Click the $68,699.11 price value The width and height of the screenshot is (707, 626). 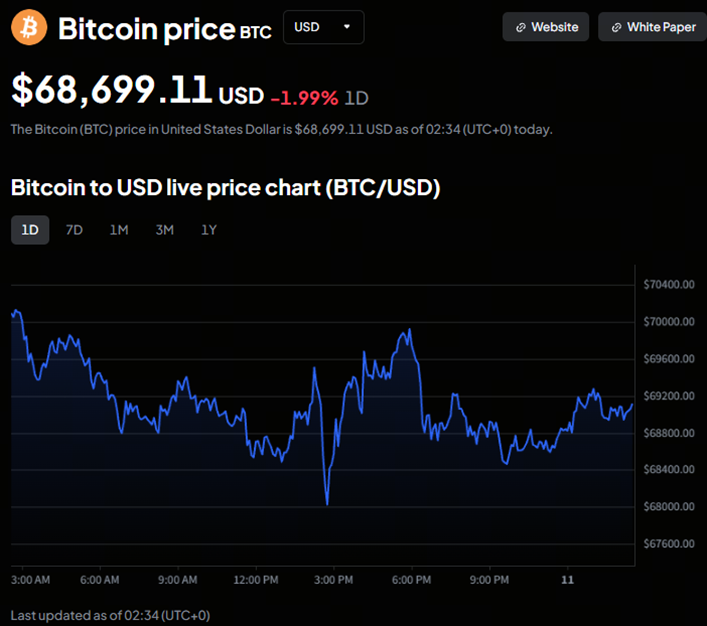coord(111,90)
